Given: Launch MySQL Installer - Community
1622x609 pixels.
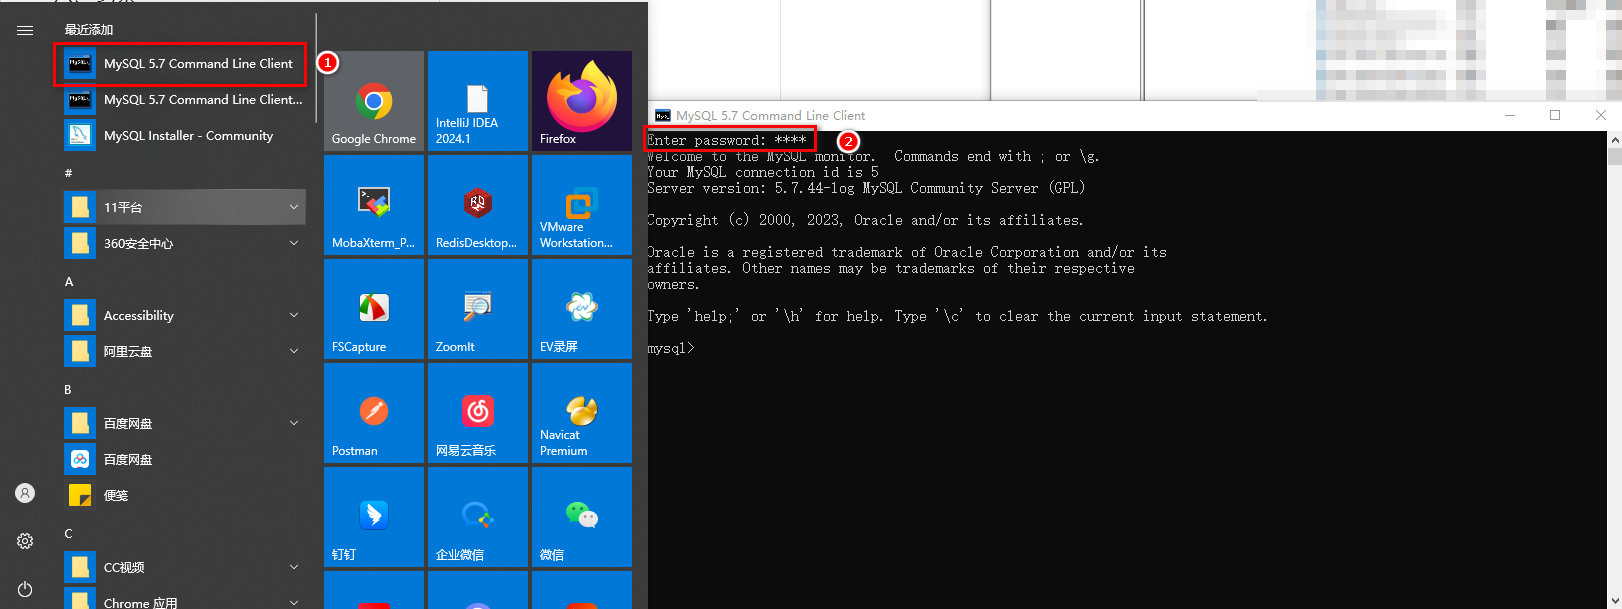Looking at the screenshot, I should pyautogui.click(x=184, y=136).
